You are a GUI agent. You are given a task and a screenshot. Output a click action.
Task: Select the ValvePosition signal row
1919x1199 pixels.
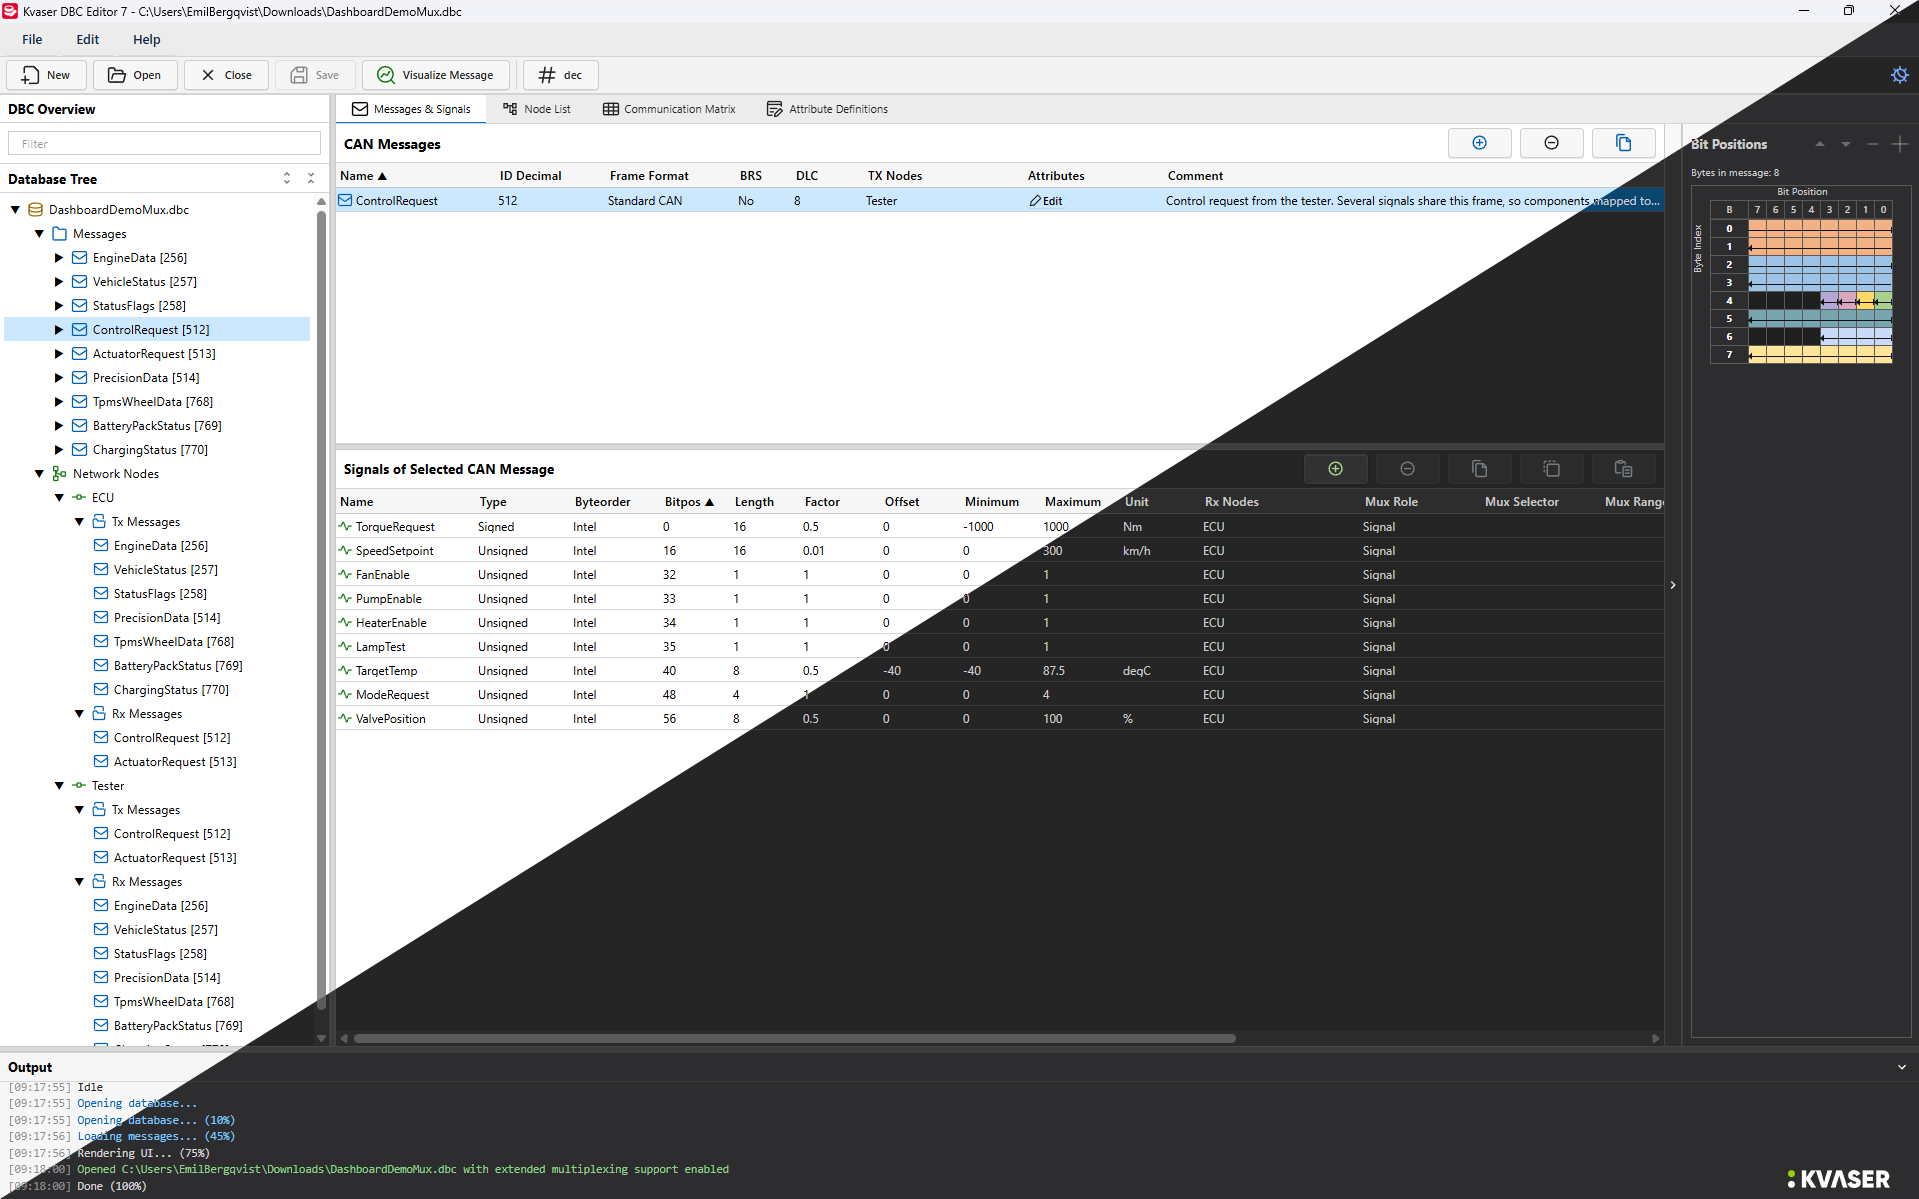pyautogui.click(x=1000, y=719)
